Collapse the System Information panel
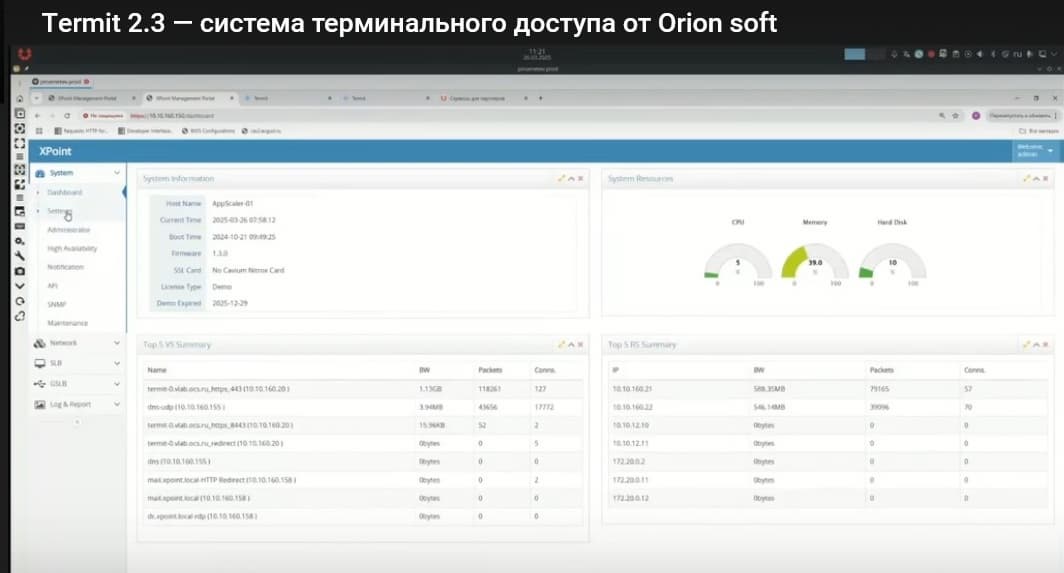The image size is (1064, 573). point(571,179)
